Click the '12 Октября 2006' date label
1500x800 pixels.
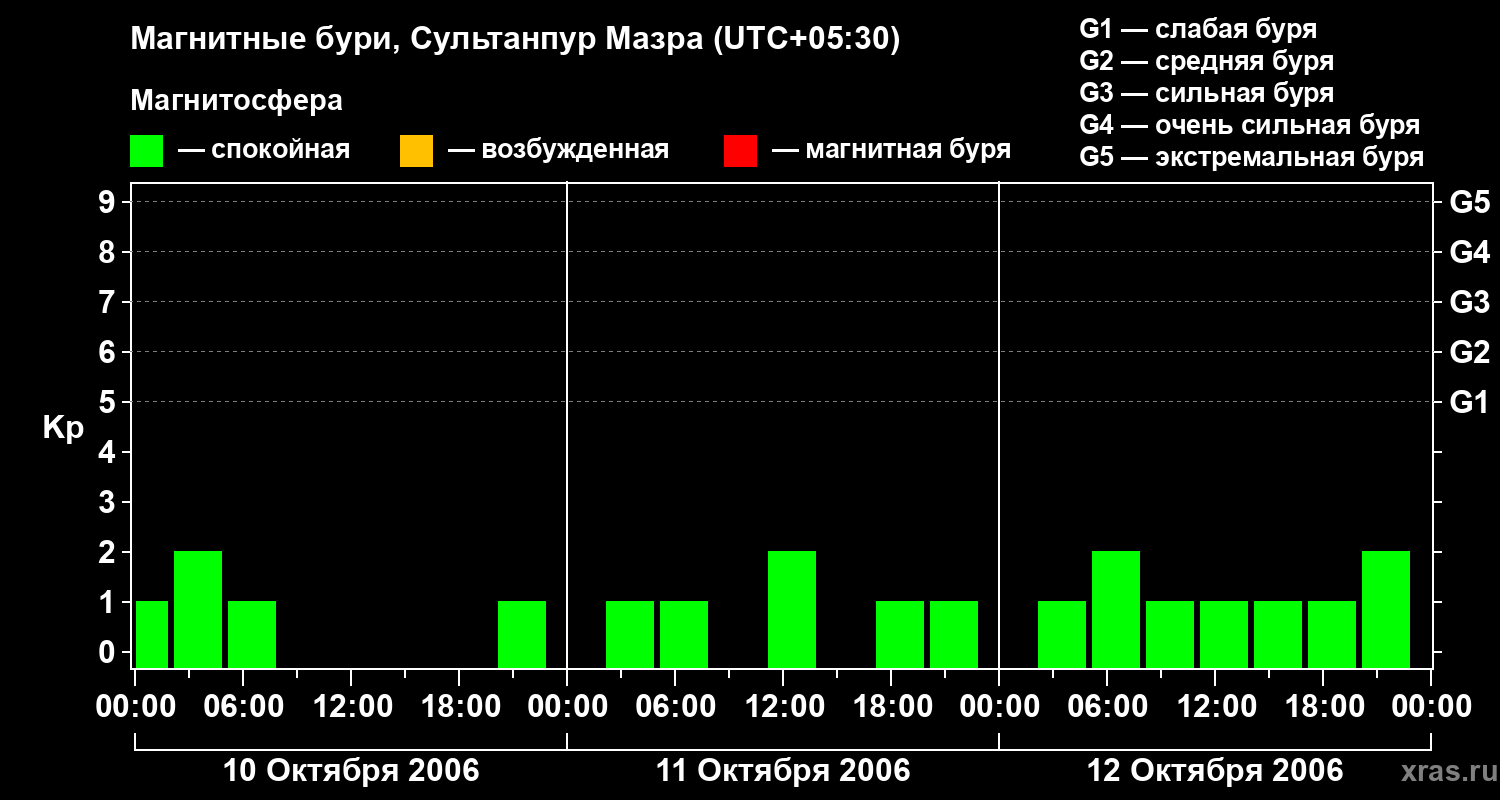pyautogui.click(x=1215, y=771)
